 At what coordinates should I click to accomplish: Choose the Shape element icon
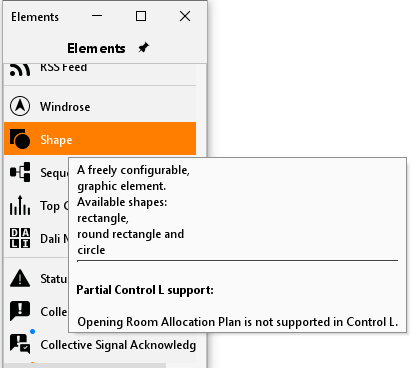(20, 139)
